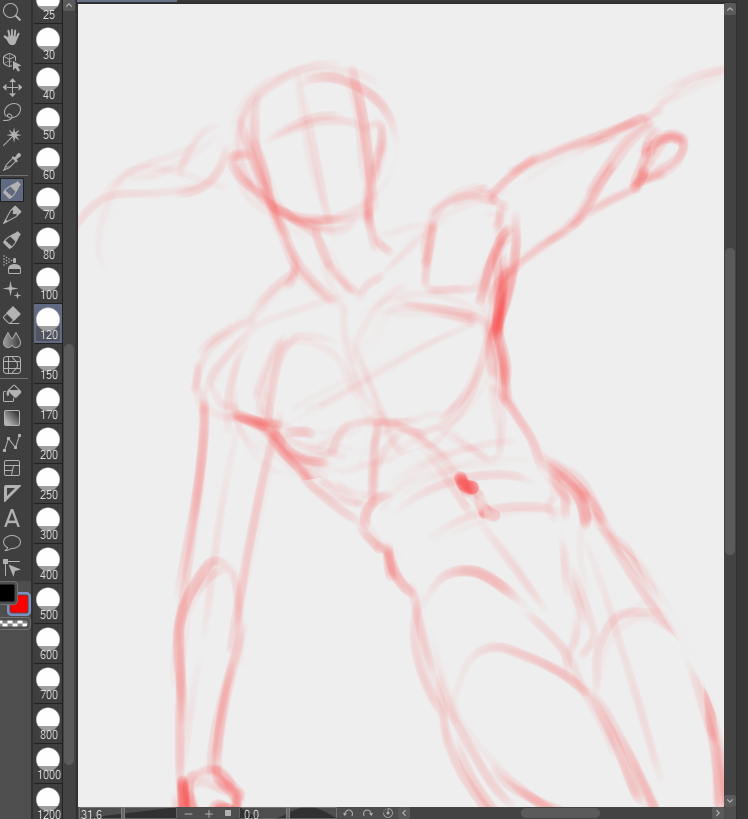Image resolution: width=748 pixels, height=819 pixels.
Task: Choose the Lasso selection tool
Action: [x=12, y=112]
